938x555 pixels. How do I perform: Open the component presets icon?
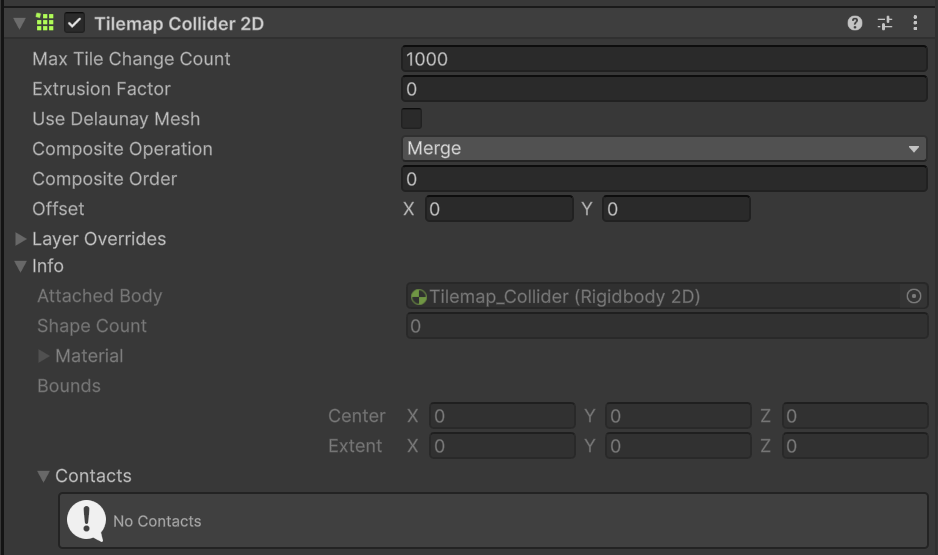[x=884, y=23]
